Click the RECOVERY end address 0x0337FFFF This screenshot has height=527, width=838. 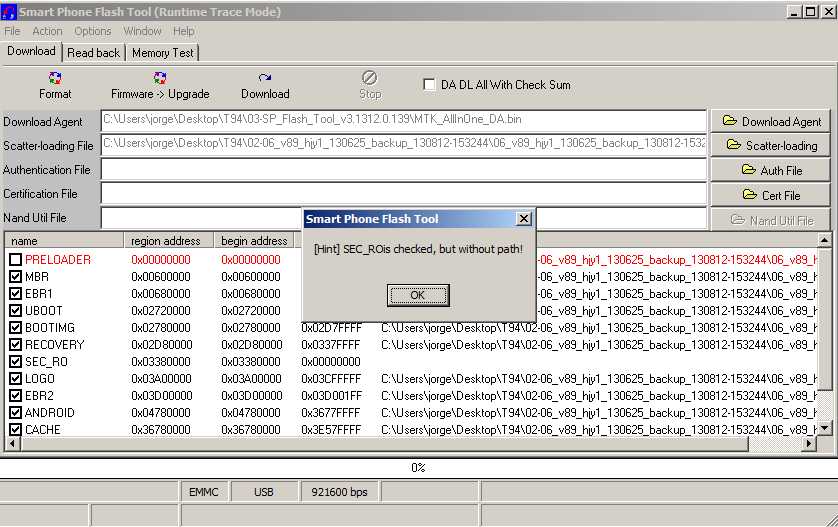[330, 345]
